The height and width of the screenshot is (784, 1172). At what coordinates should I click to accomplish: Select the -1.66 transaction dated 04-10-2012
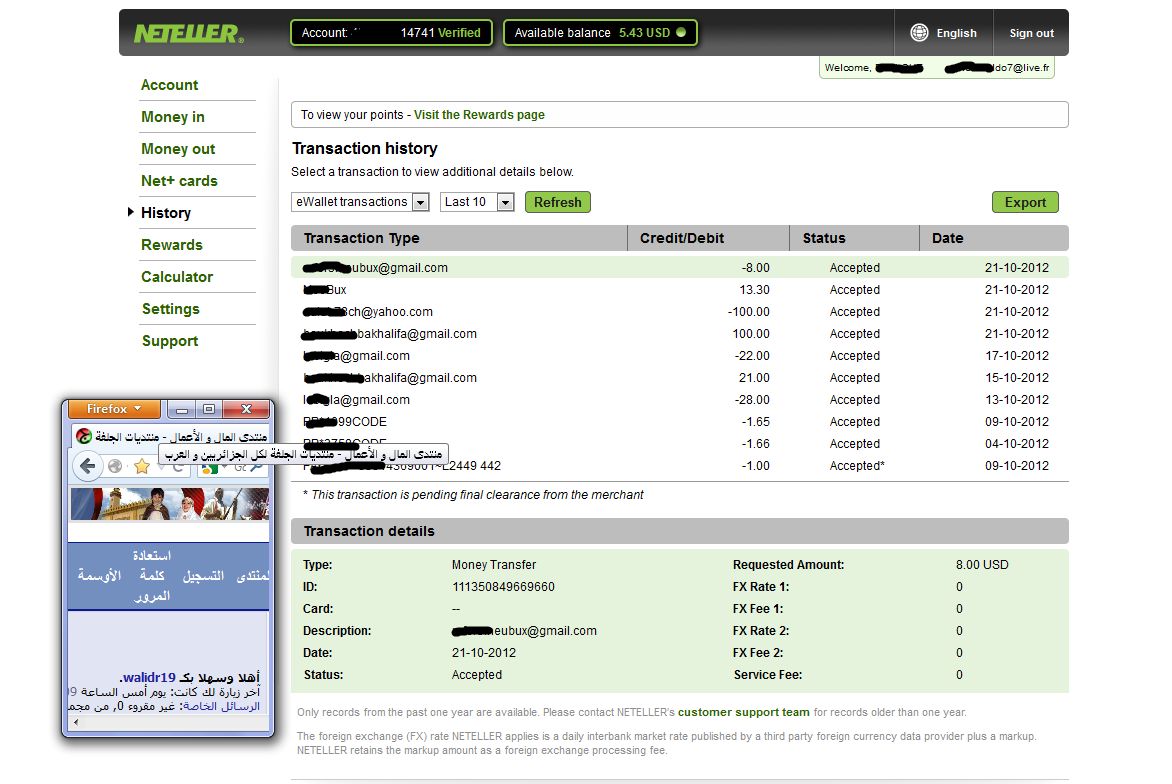(679, 444)
